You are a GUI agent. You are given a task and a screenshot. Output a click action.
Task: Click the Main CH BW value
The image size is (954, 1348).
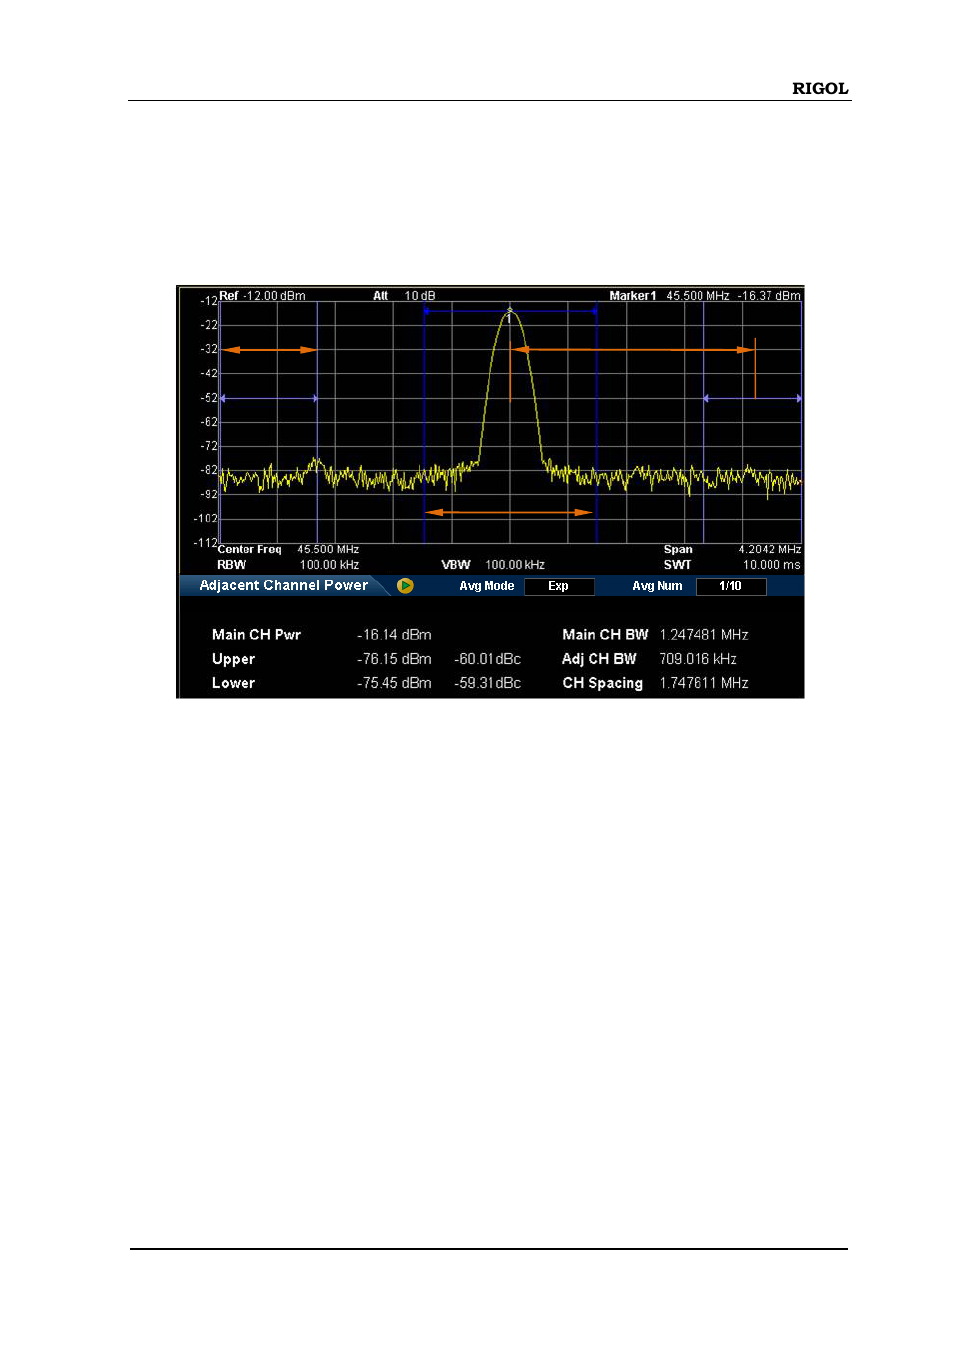[703, 635]
